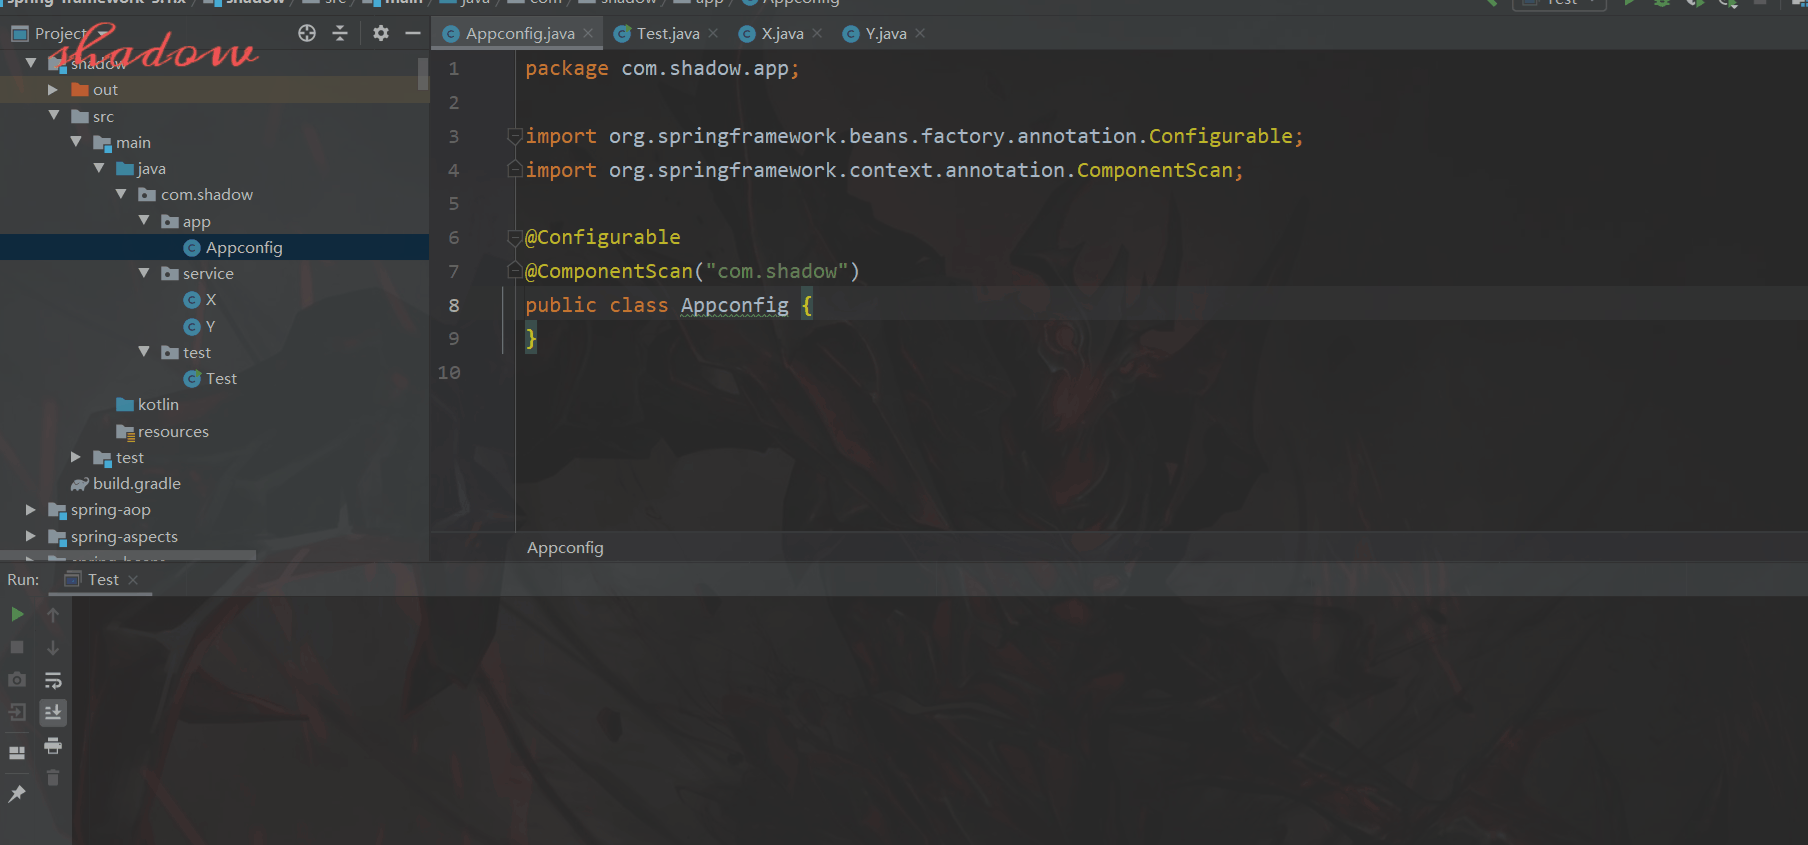Viewport: 1808px width, 845px height.
Task: Click the exit icon in Run panel
Action: coord(17,712)
